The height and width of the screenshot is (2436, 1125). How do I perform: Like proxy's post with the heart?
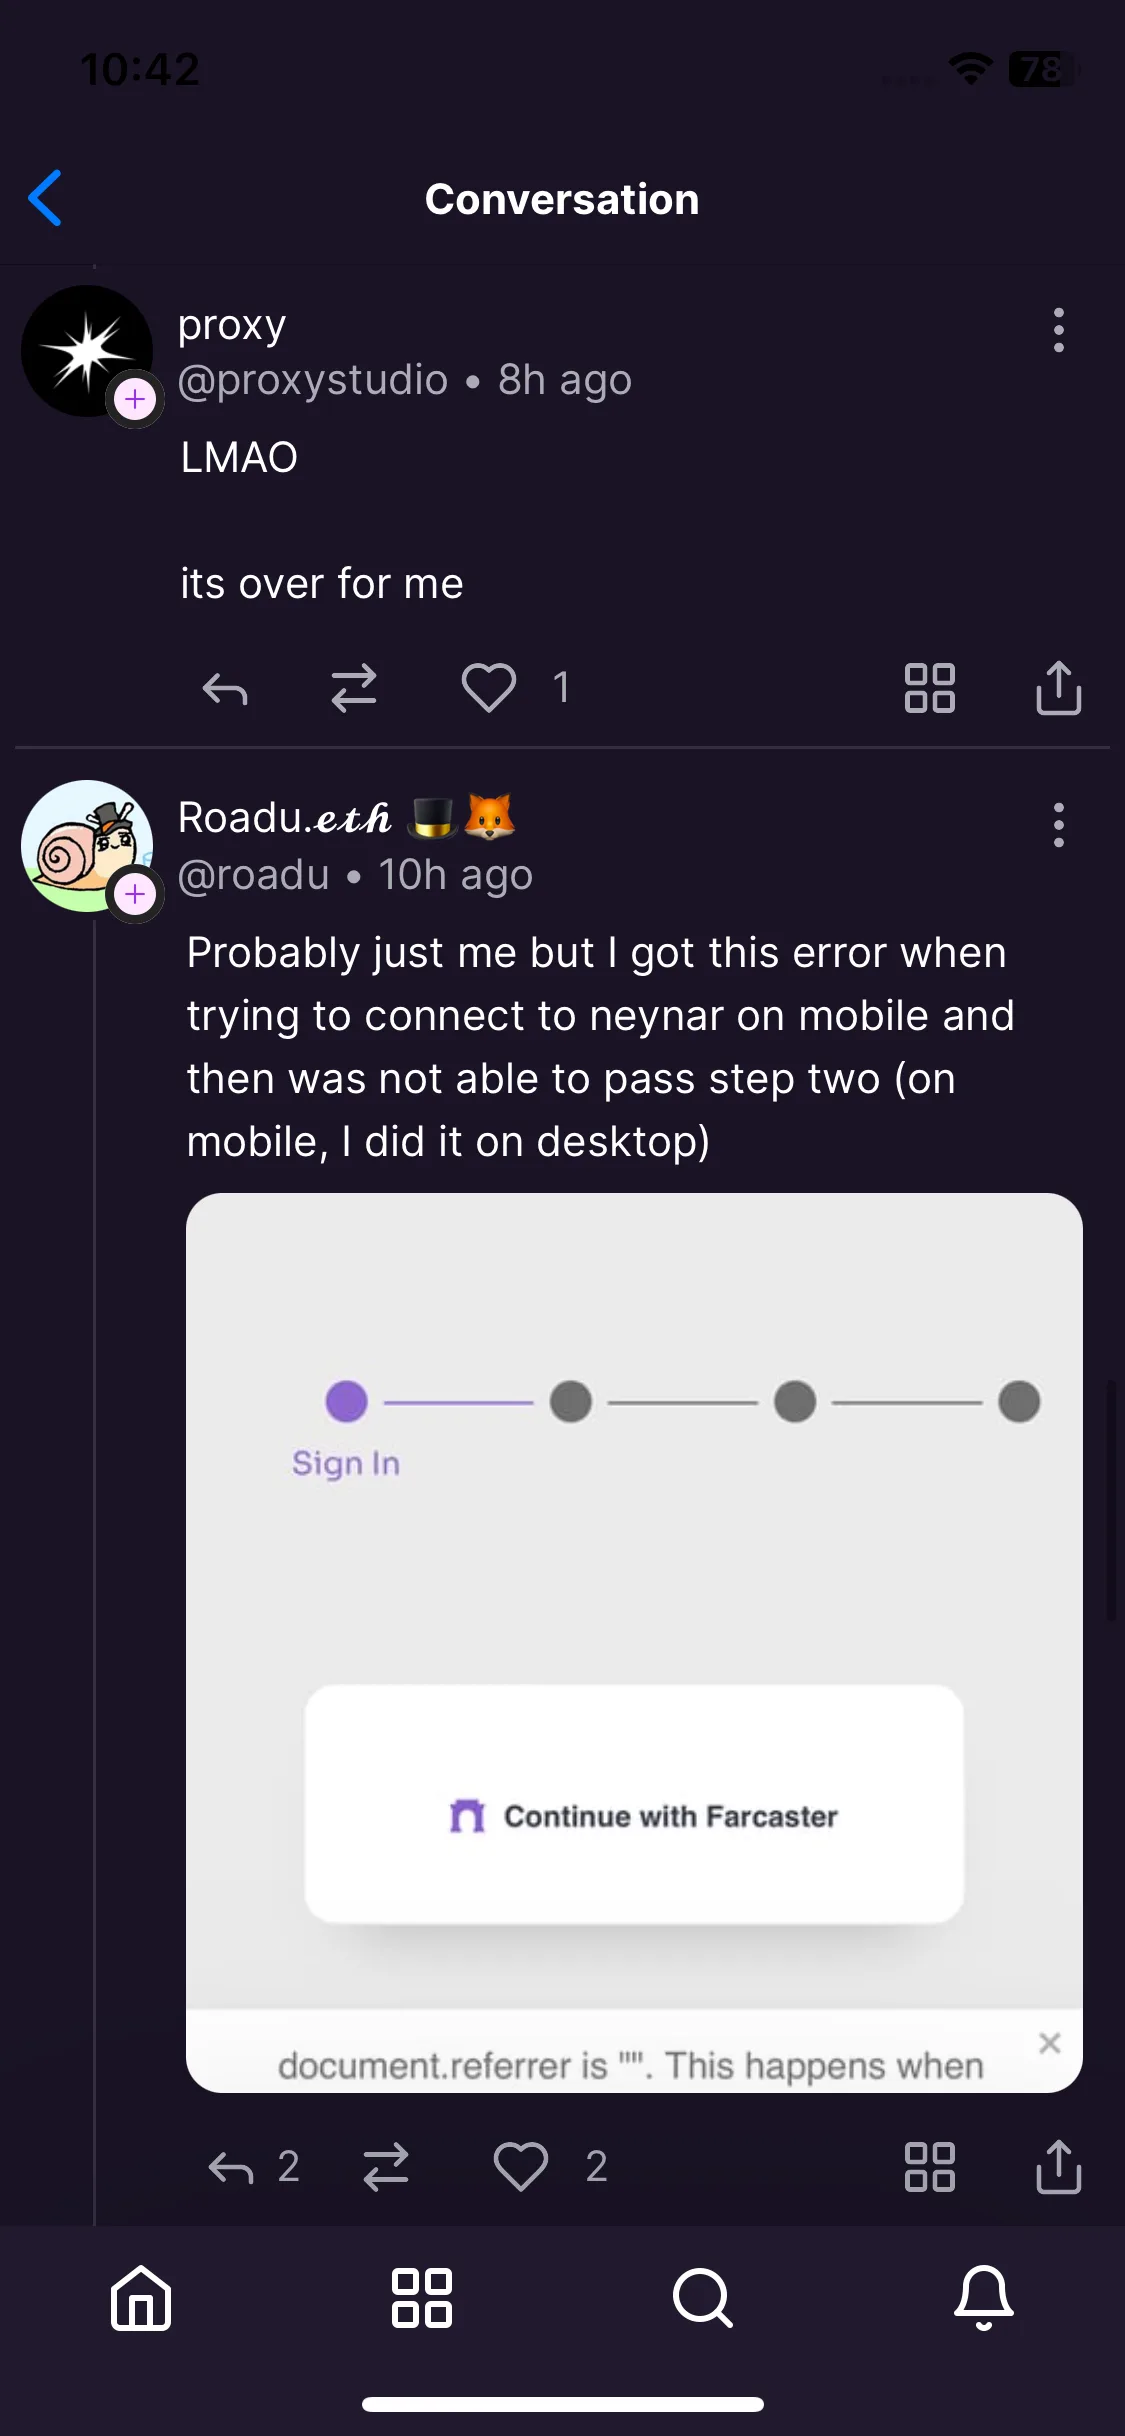pos(489,688)
